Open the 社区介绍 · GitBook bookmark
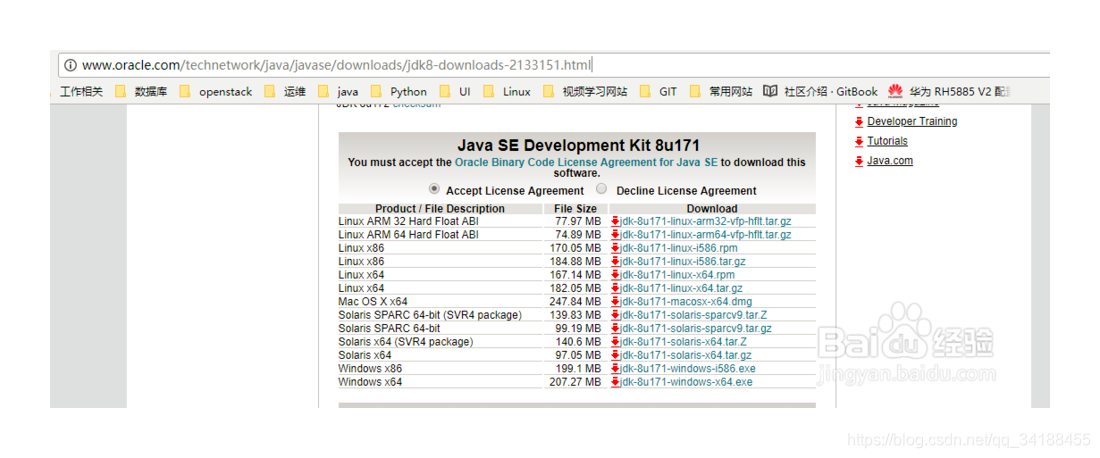The image size is (1100, 458). click(821, 92)
